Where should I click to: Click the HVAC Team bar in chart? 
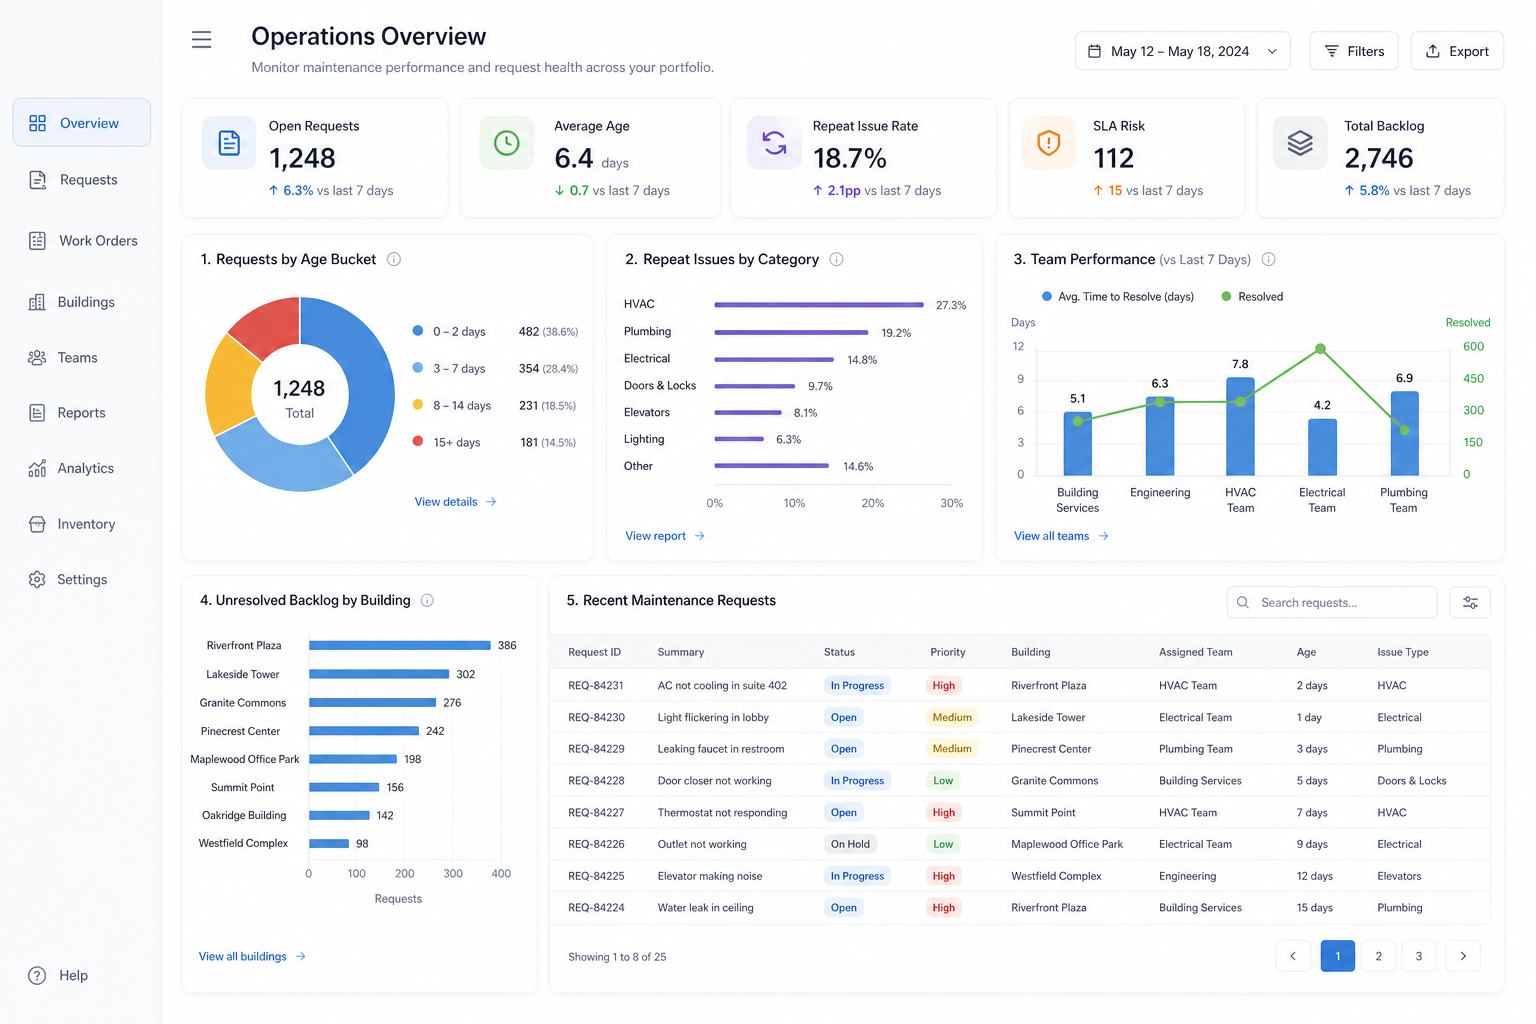click(1240, 426)
